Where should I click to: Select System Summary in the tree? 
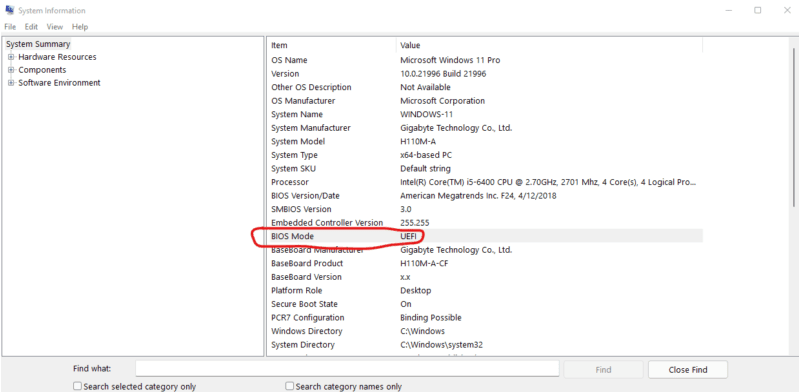click(38, 44)
